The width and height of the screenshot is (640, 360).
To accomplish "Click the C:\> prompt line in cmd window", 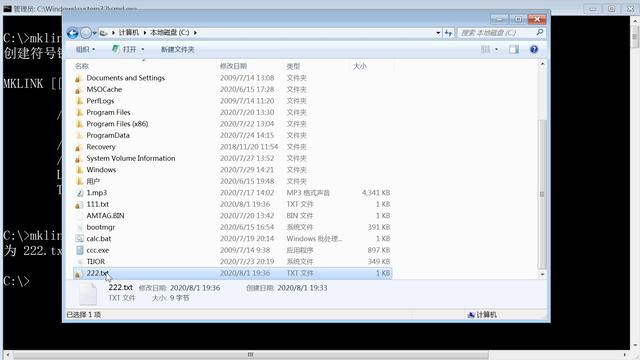I will (16, 281).
